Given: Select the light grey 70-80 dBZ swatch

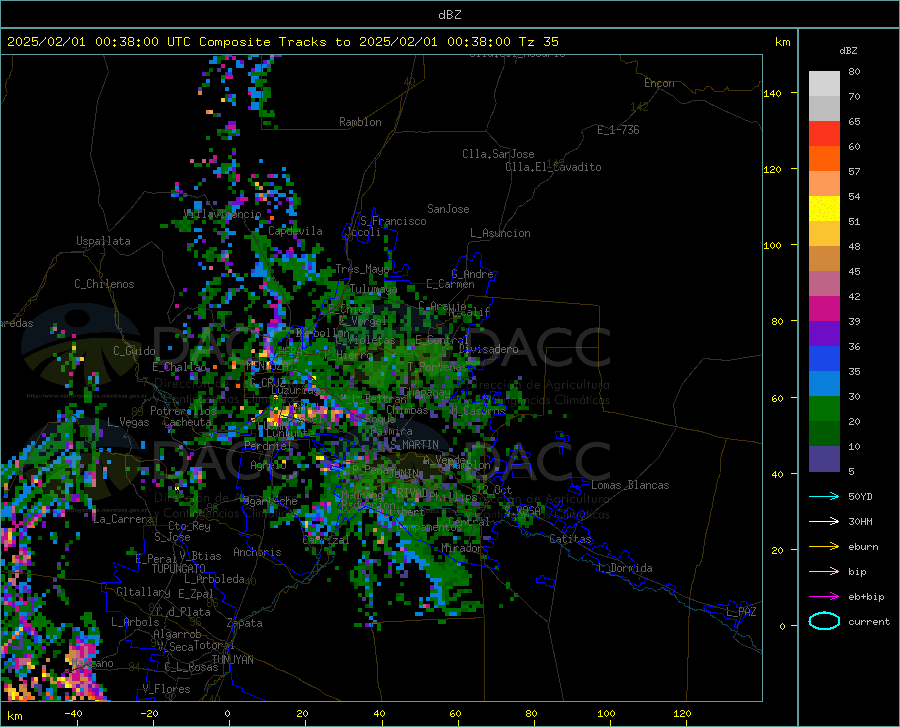Looking at the screenshot, I should 824,84.
